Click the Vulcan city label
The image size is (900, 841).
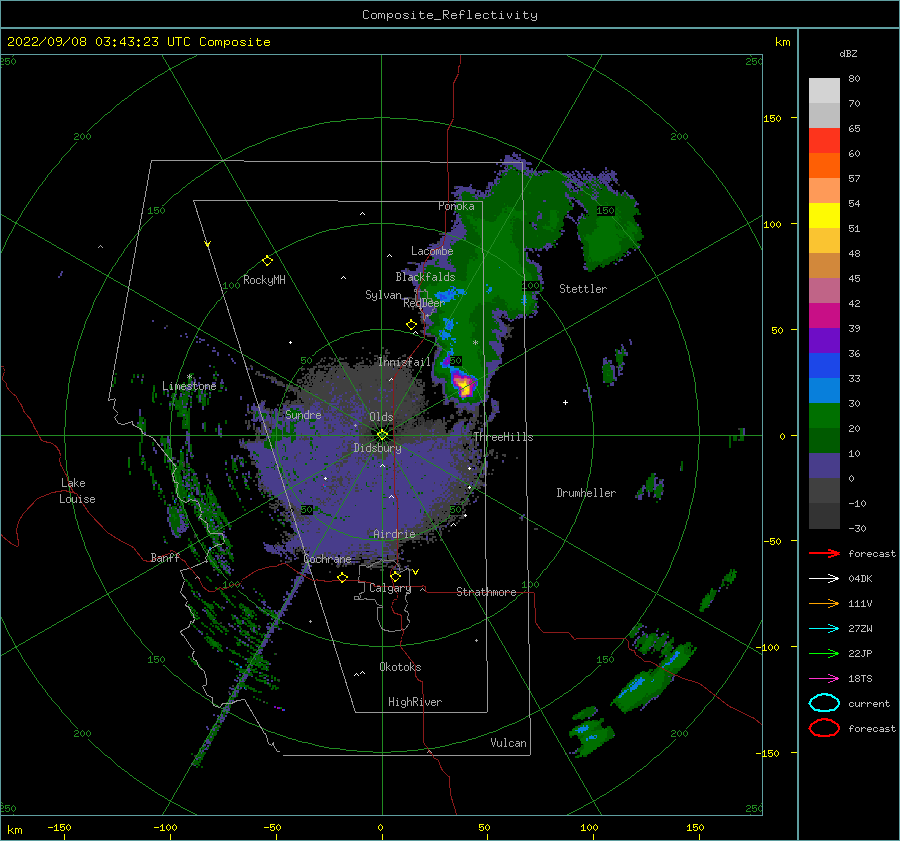(x=508, y=743)
